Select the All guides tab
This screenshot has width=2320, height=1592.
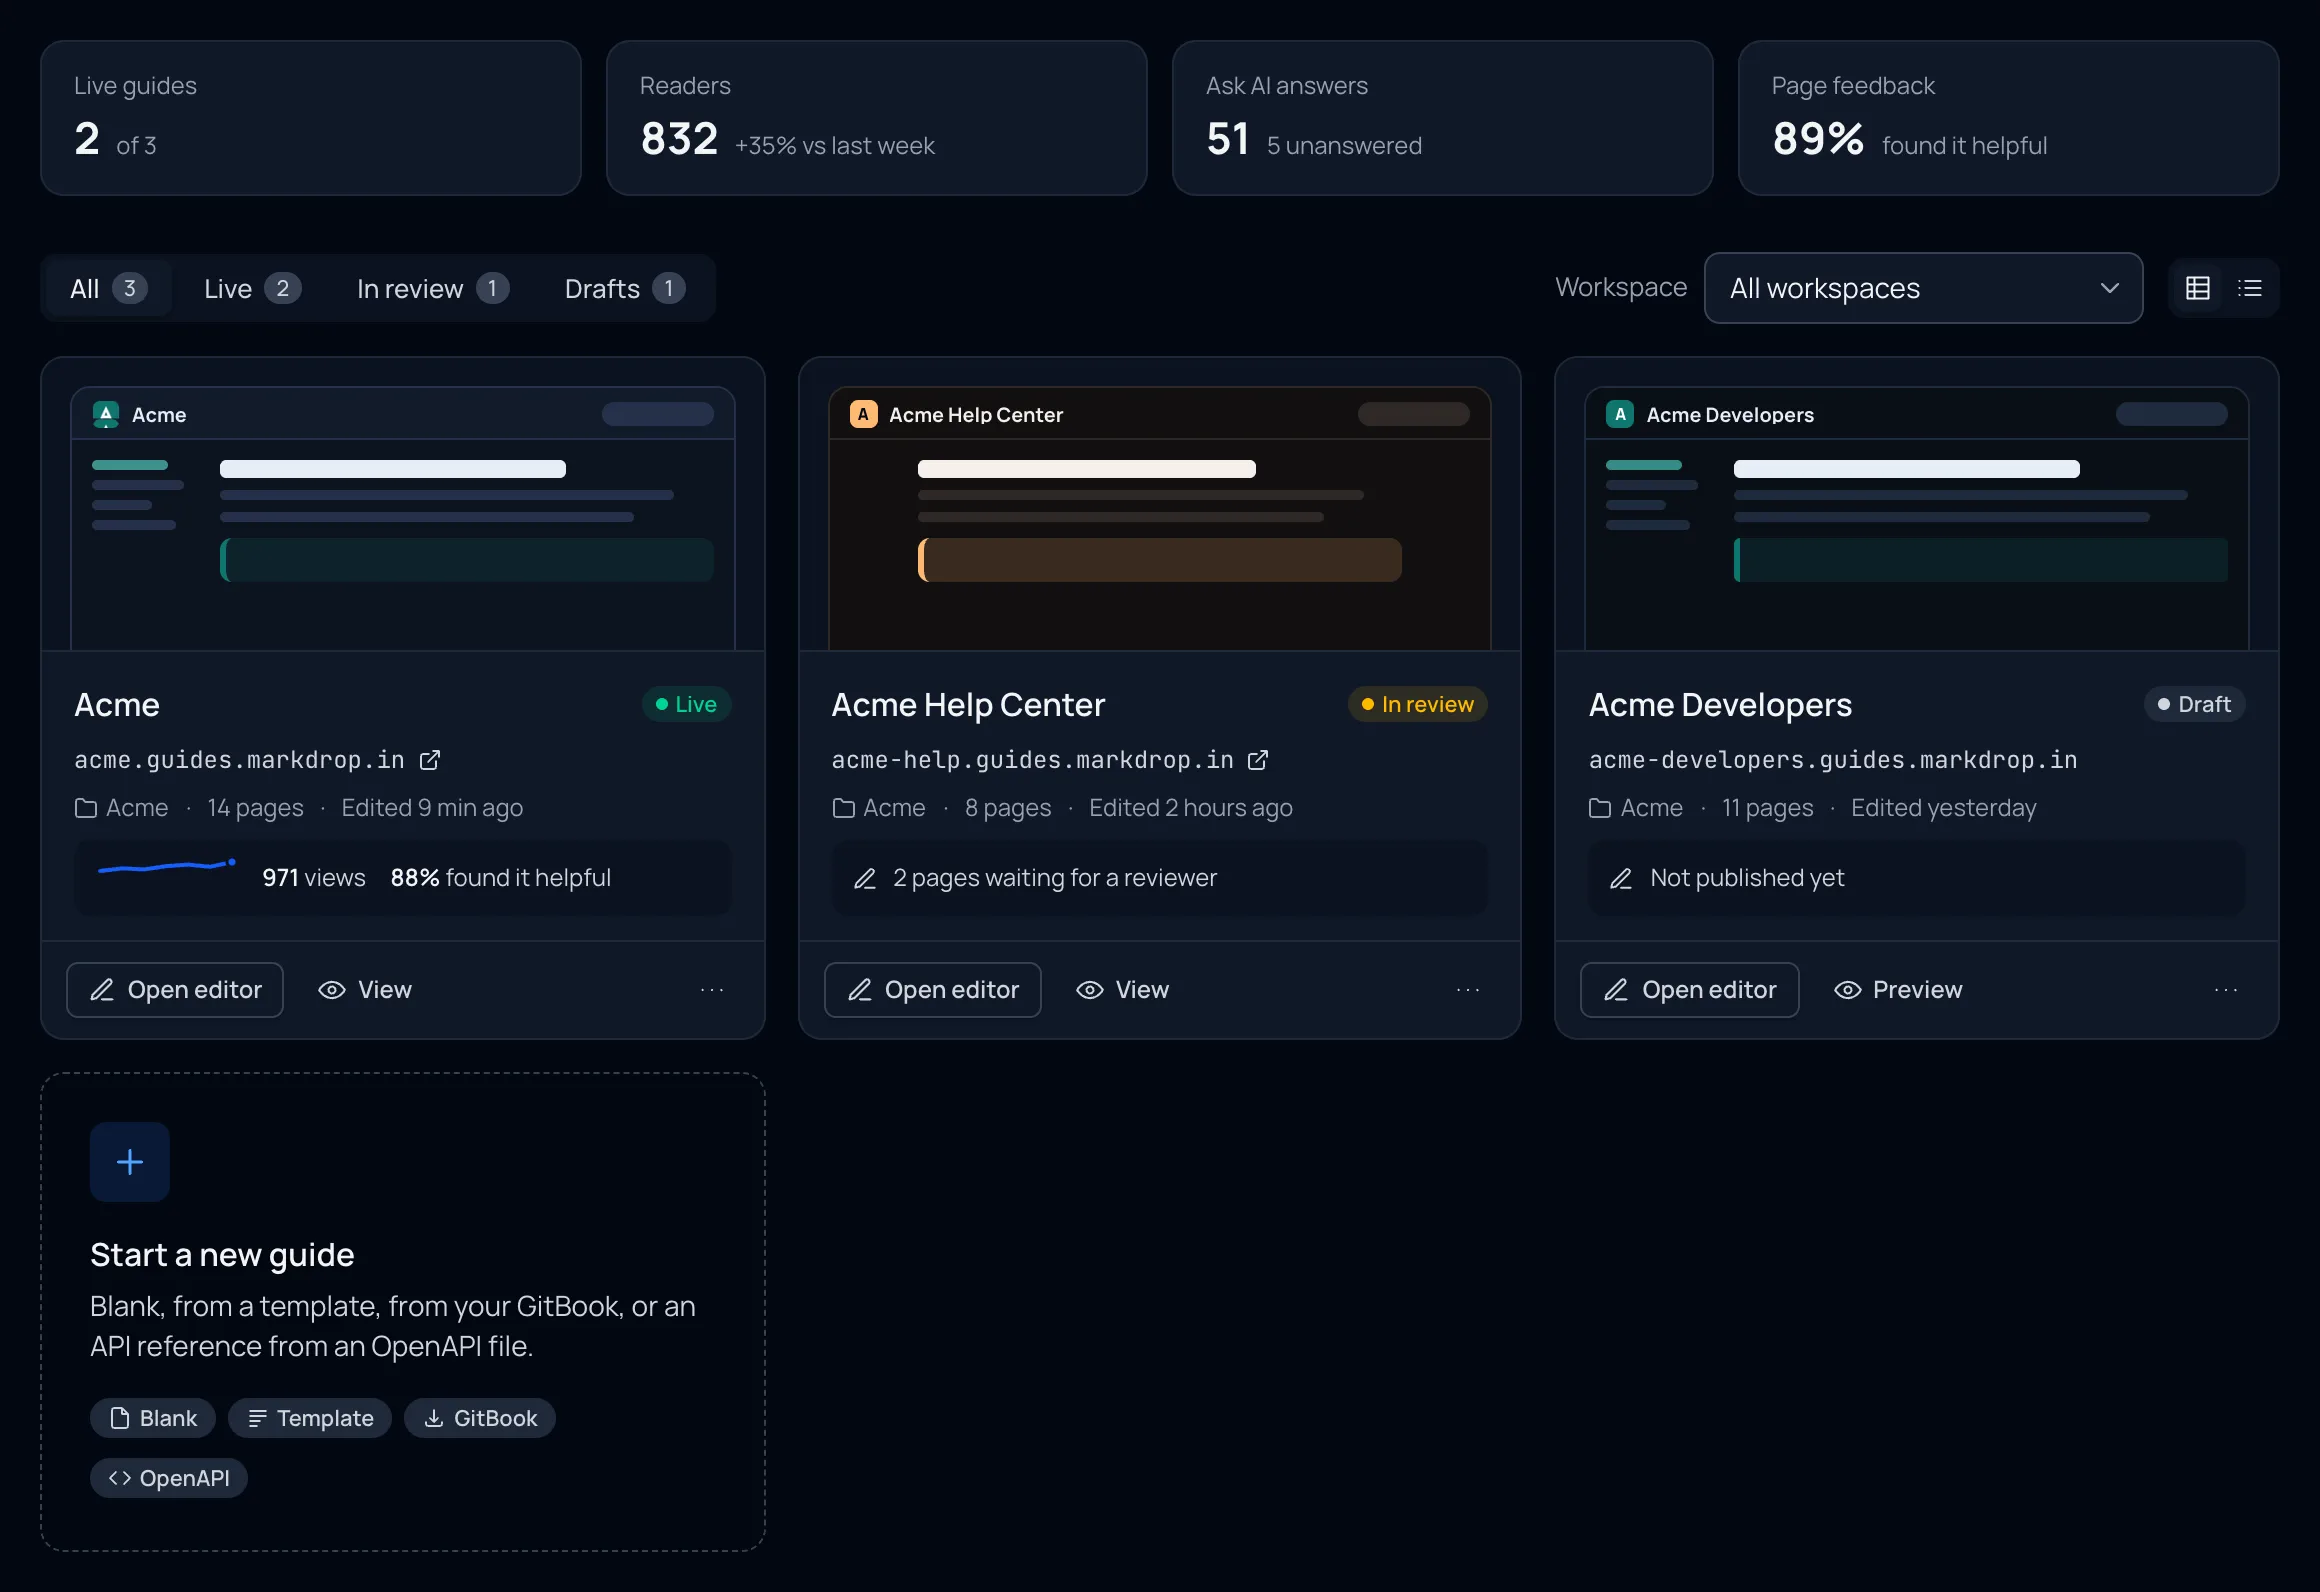(108, 289)
